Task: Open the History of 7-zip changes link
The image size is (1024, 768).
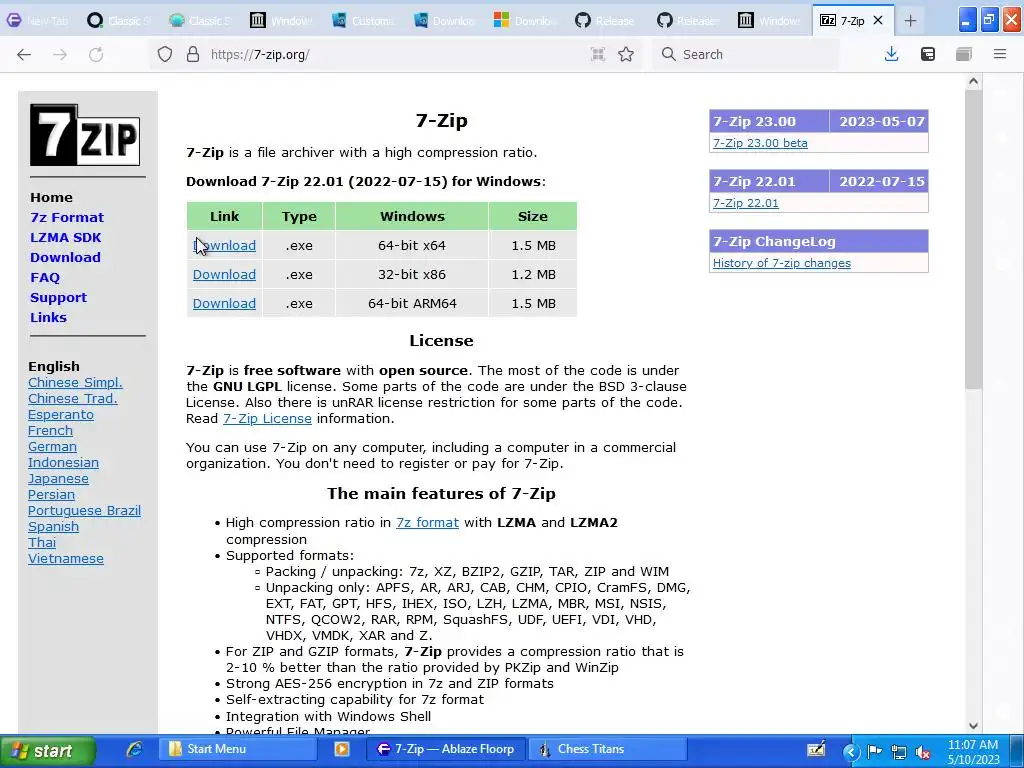Action: (x=782, y=263)
